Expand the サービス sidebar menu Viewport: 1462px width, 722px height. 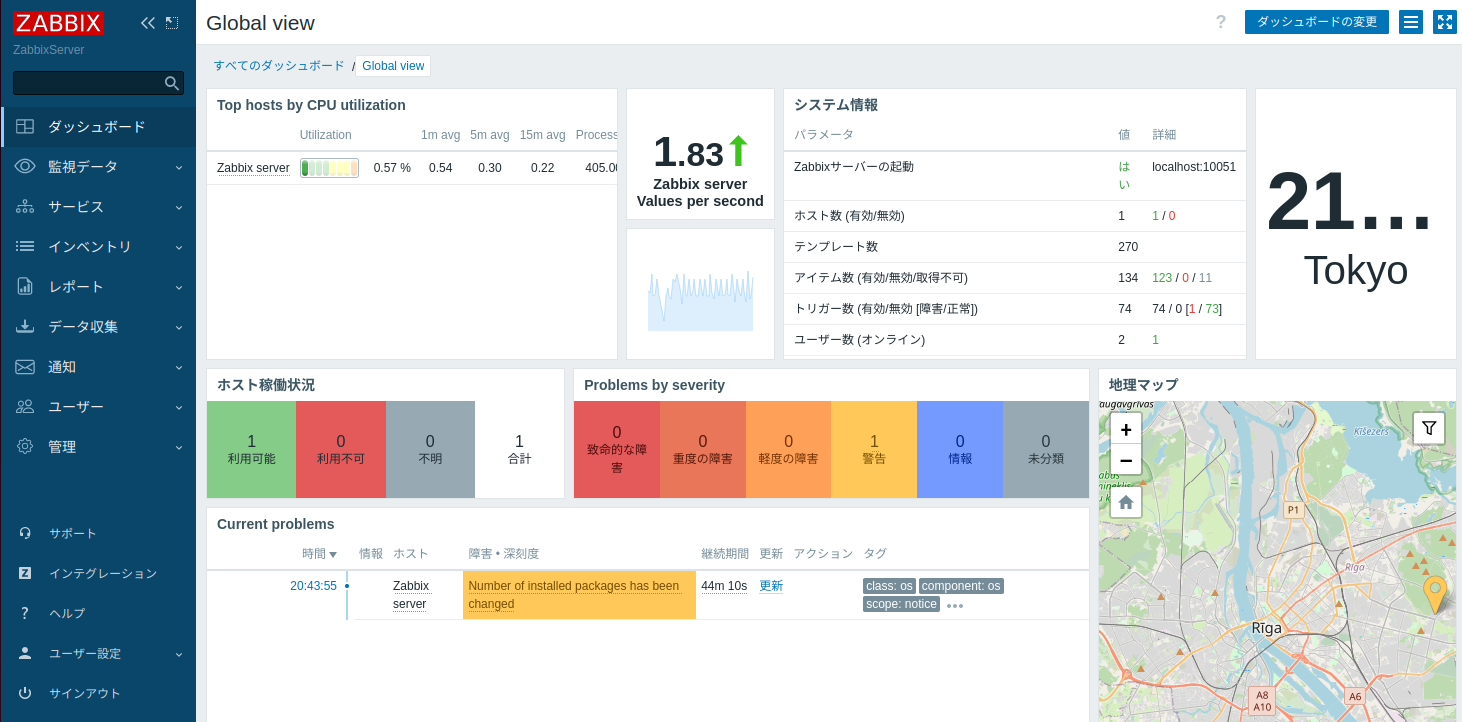24,206
